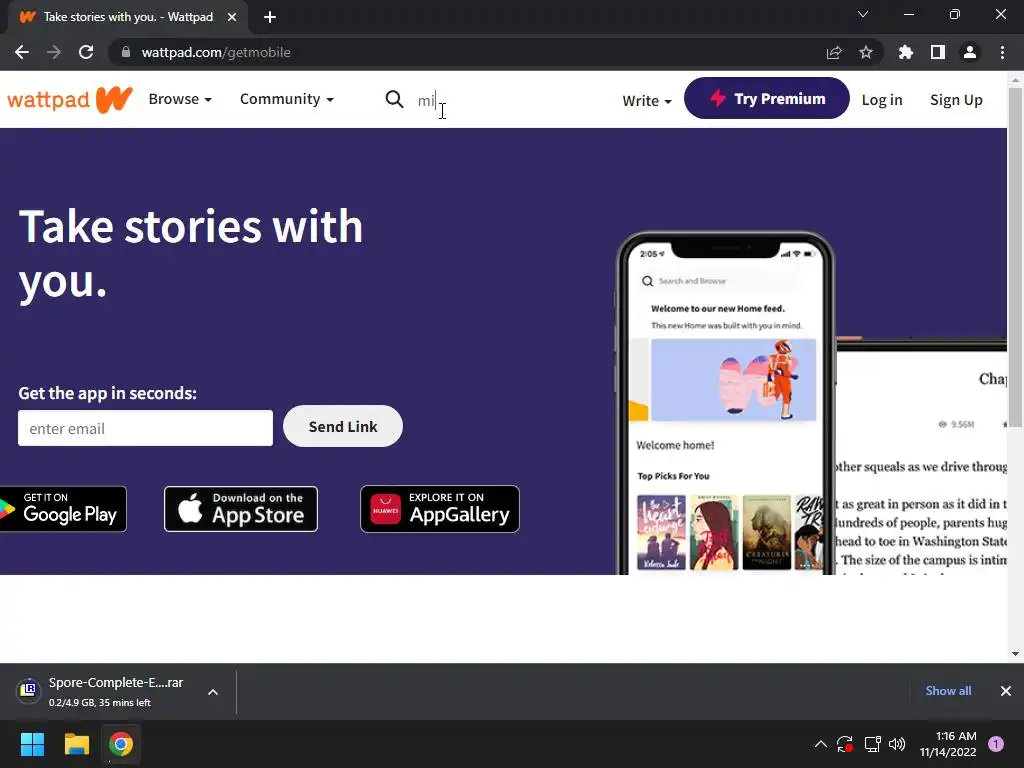The image size is (1024, 768).
Task: Expand the Spore download options chevron
Action: point(213,692)
